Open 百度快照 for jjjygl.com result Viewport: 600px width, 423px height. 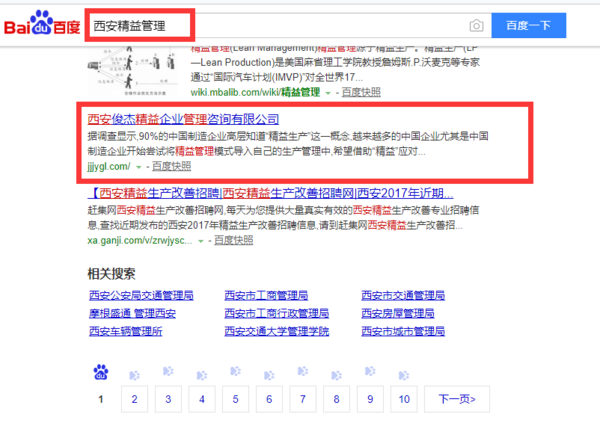pyautogui.click(x=171, y=167)
